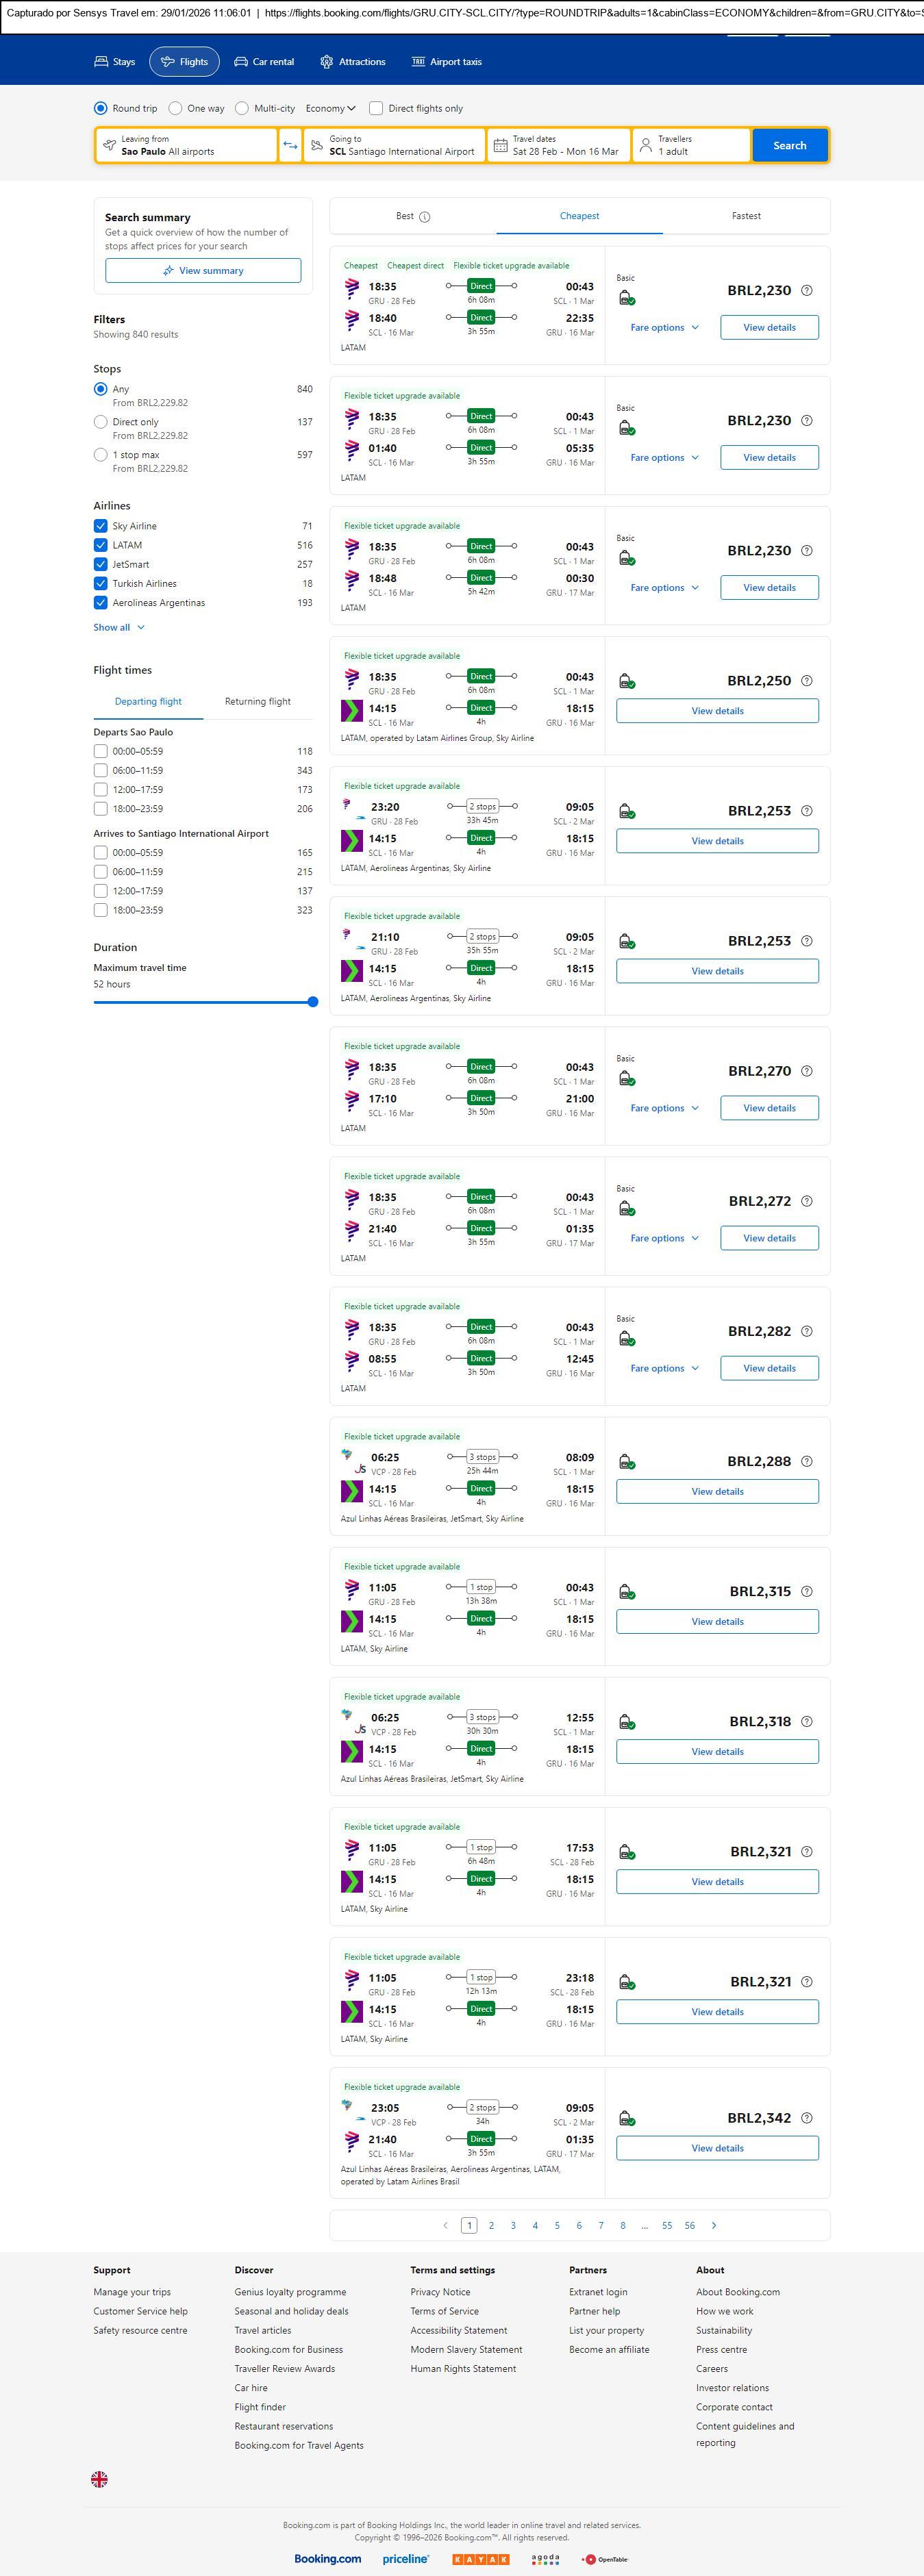Expand Fare options on first flight result
924x2576 pixels.
click(664, 328)
